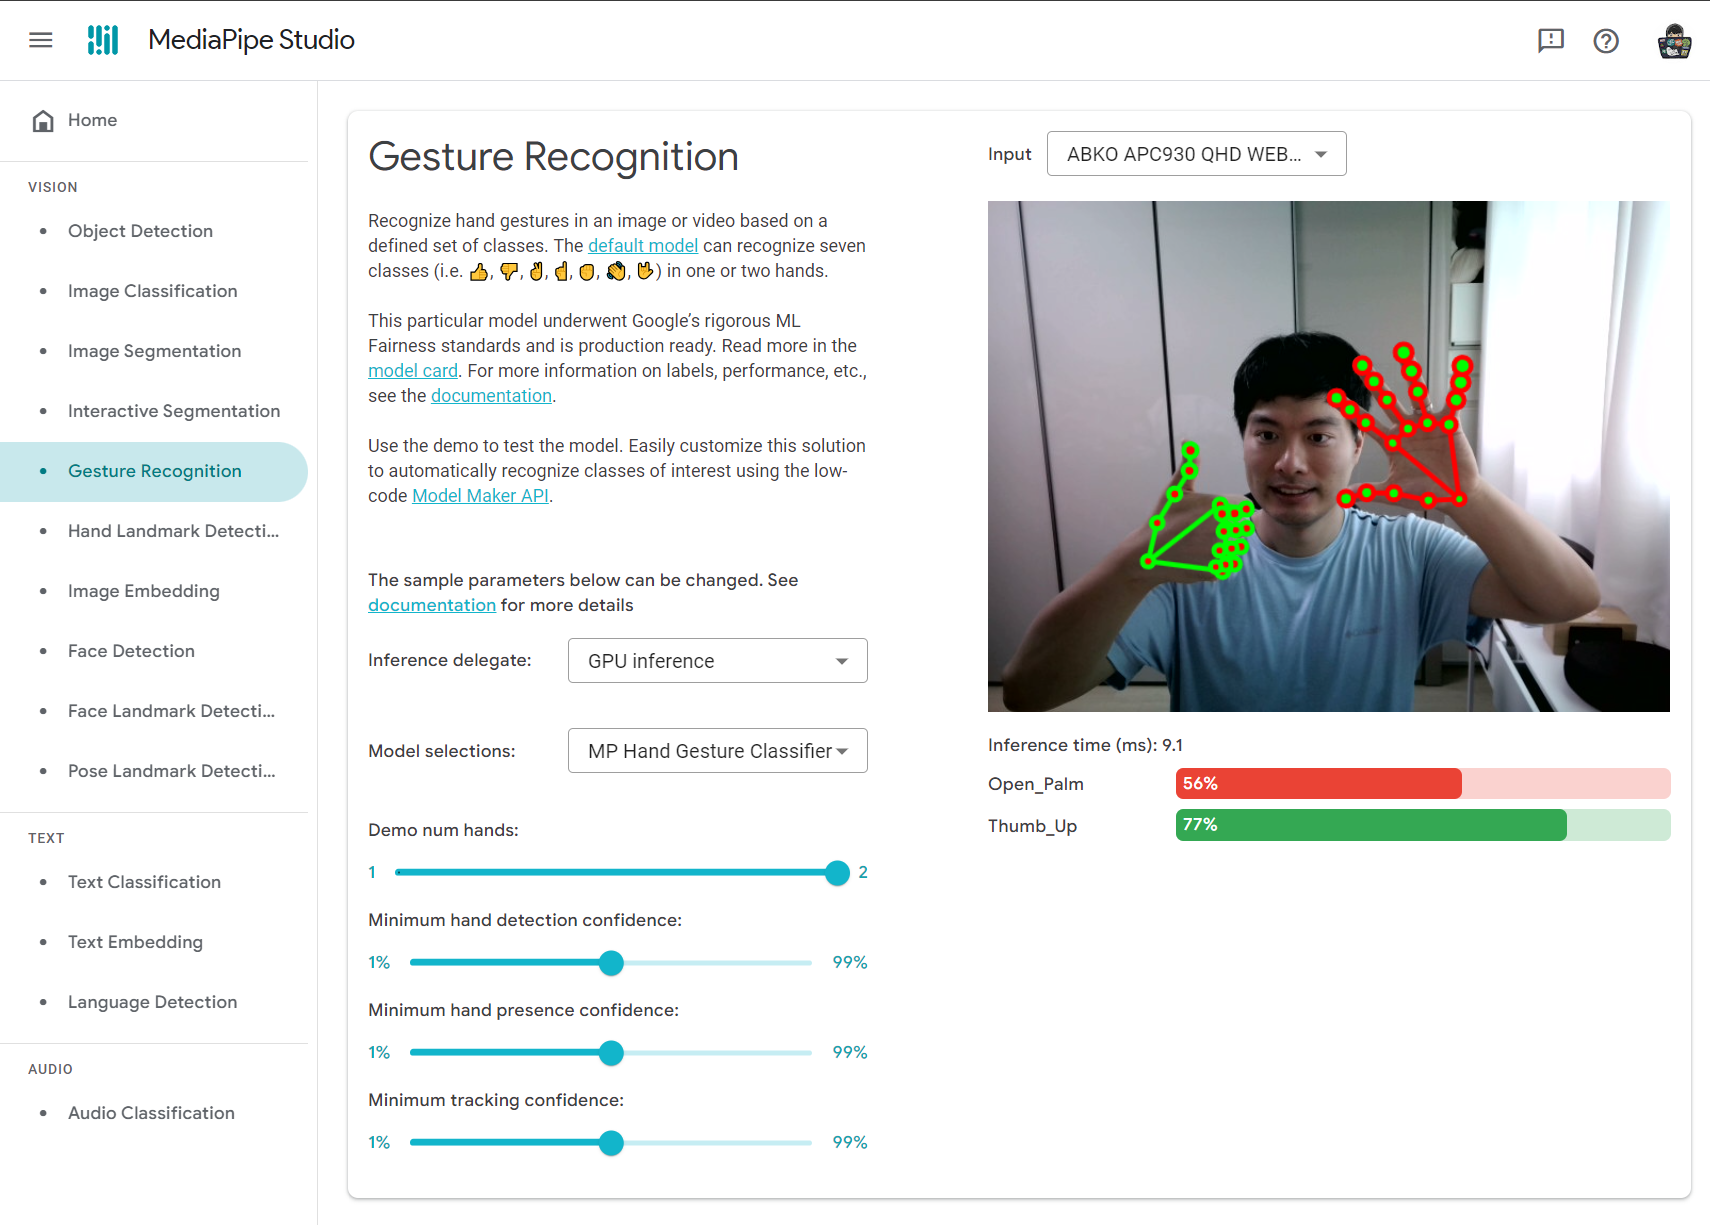
Task: Open Audio Classification page
Action: [x=154, y=1113]
